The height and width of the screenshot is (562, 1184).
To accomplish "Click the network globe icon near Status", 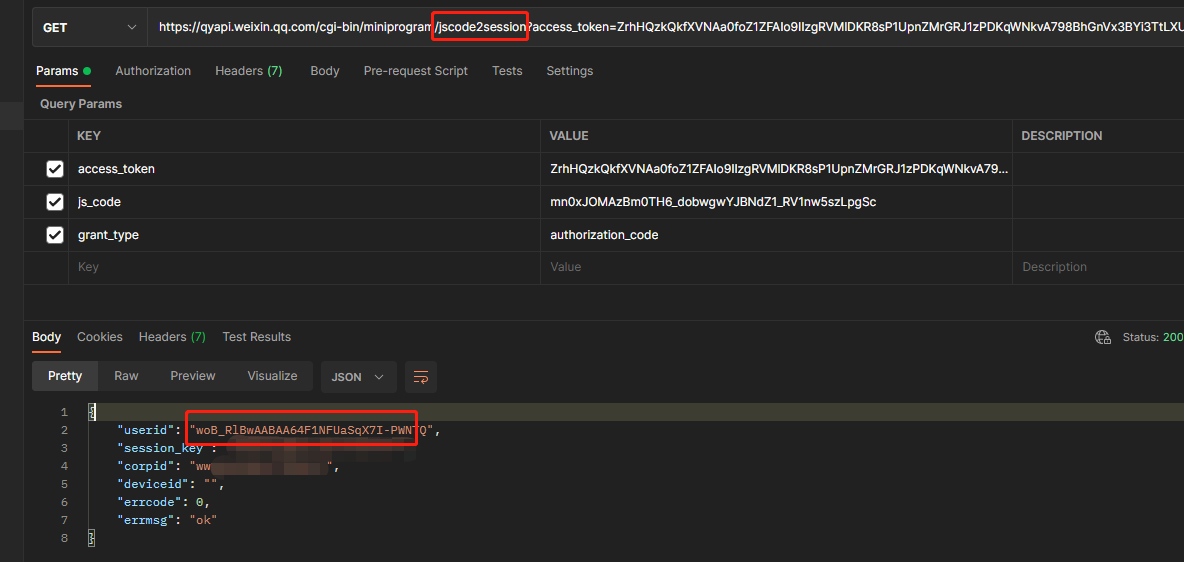I will click(1103, 337).
